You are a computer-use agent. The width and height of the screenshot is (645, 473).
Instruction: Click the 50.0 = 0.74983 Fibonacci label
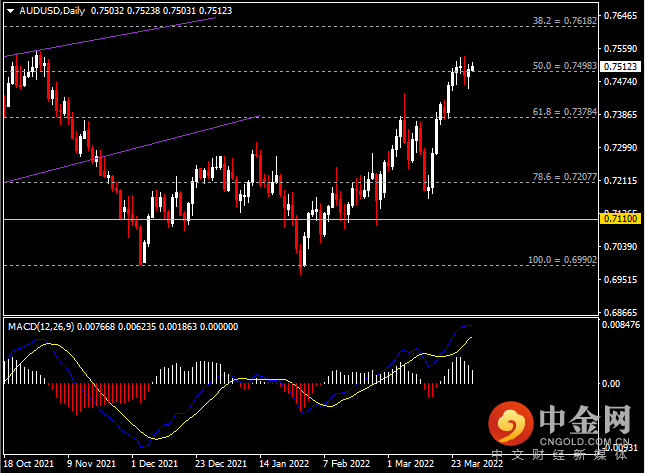click(564, 66)
